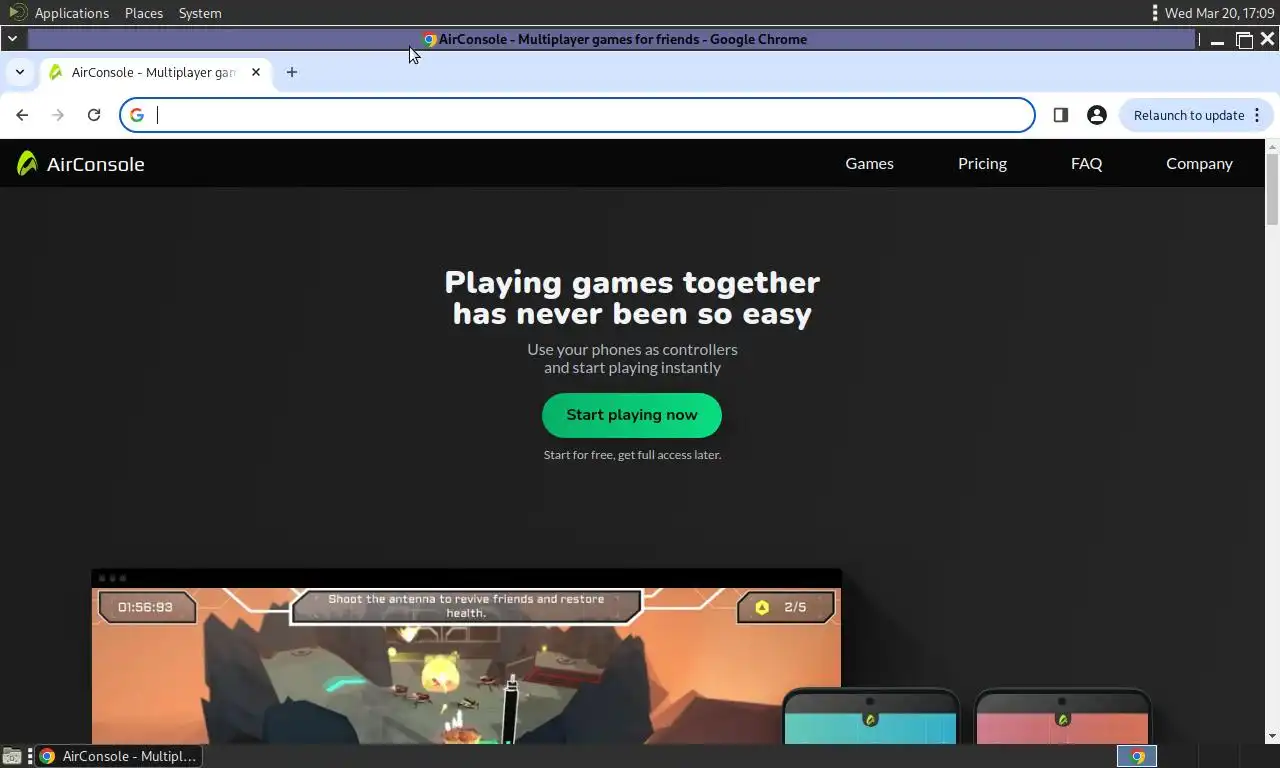This screenshot has width=1280, height=768.
Task: Click the distro logo icon beside Applications
Action: click(x=16, y=13)
